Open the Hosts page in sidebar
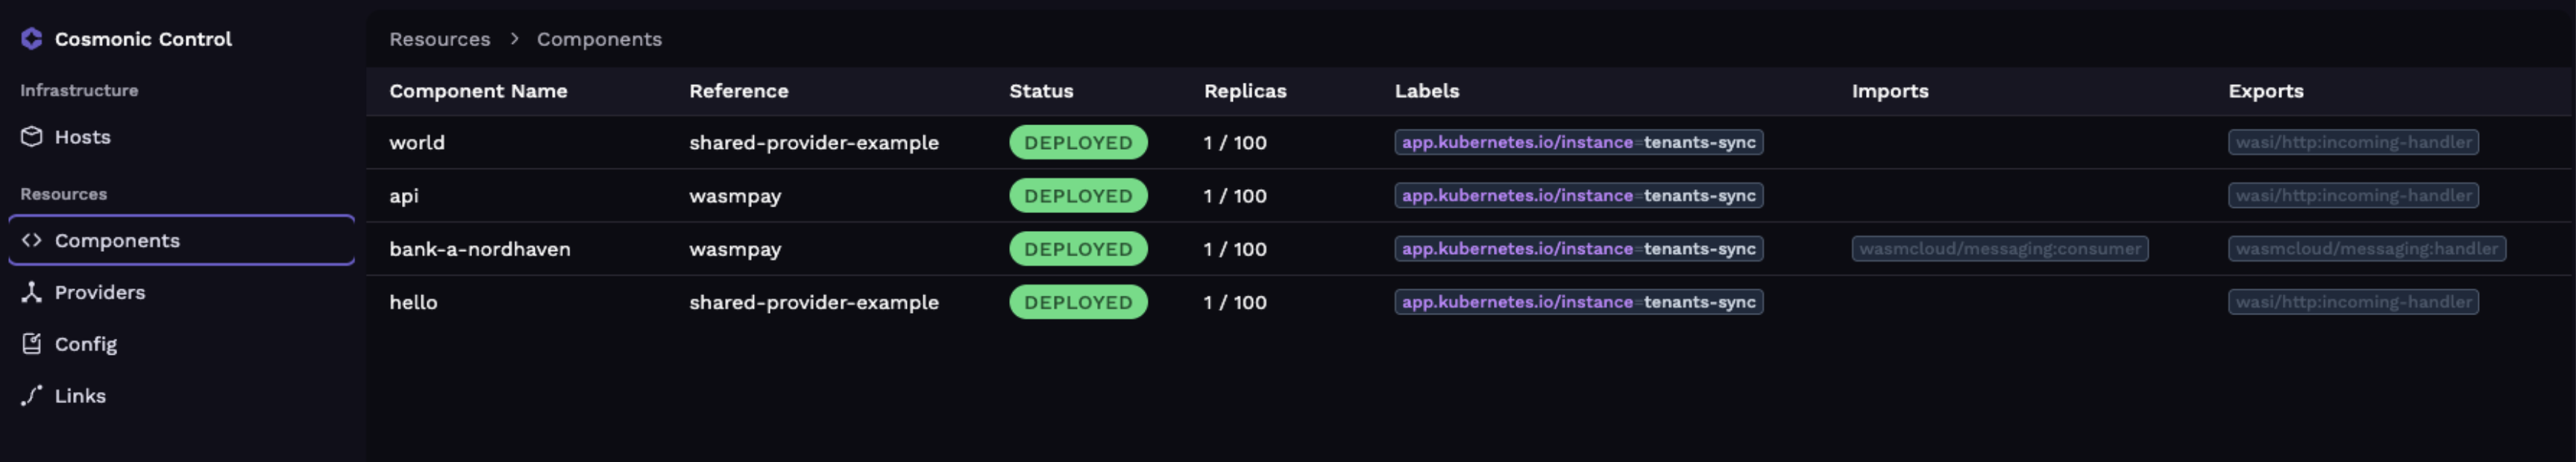2576x462 pixels. (82, 137)
